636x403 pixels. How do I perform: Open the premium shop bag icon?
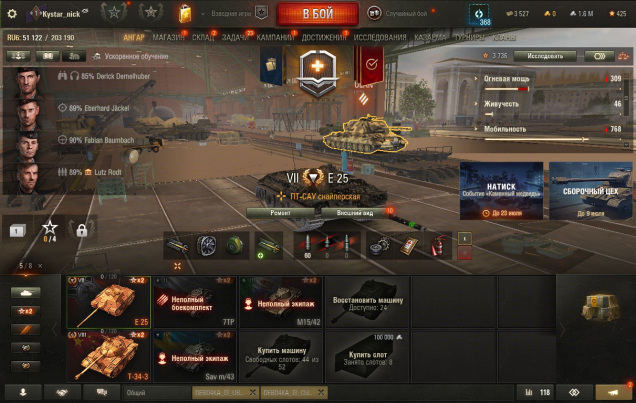pos(185,13)
